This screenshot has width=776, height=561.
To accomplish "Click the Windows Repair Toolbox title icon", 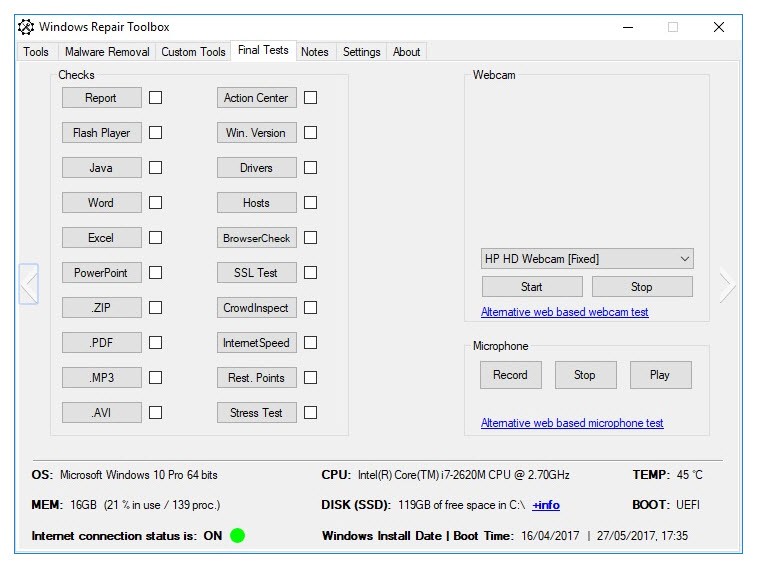I will [x=26, y=27].
